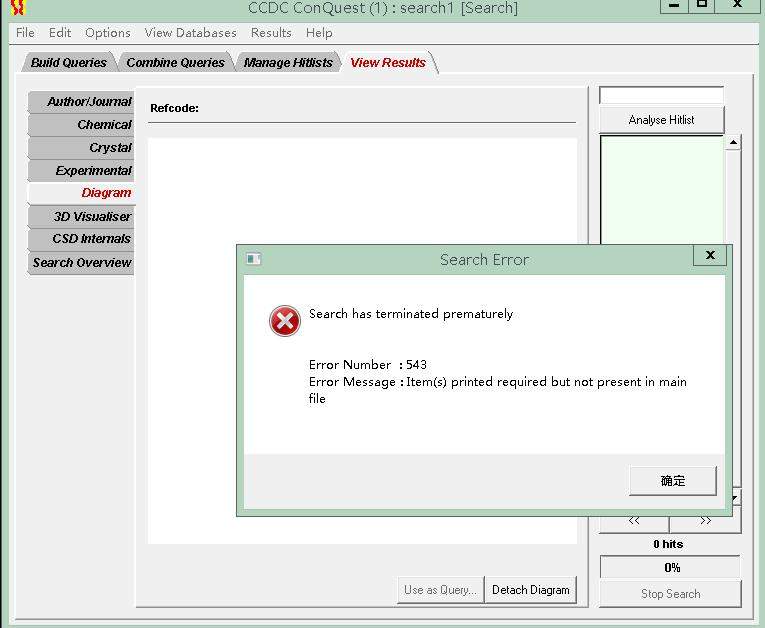Open the File menu

pyautogui.click(x=25, y=33)
